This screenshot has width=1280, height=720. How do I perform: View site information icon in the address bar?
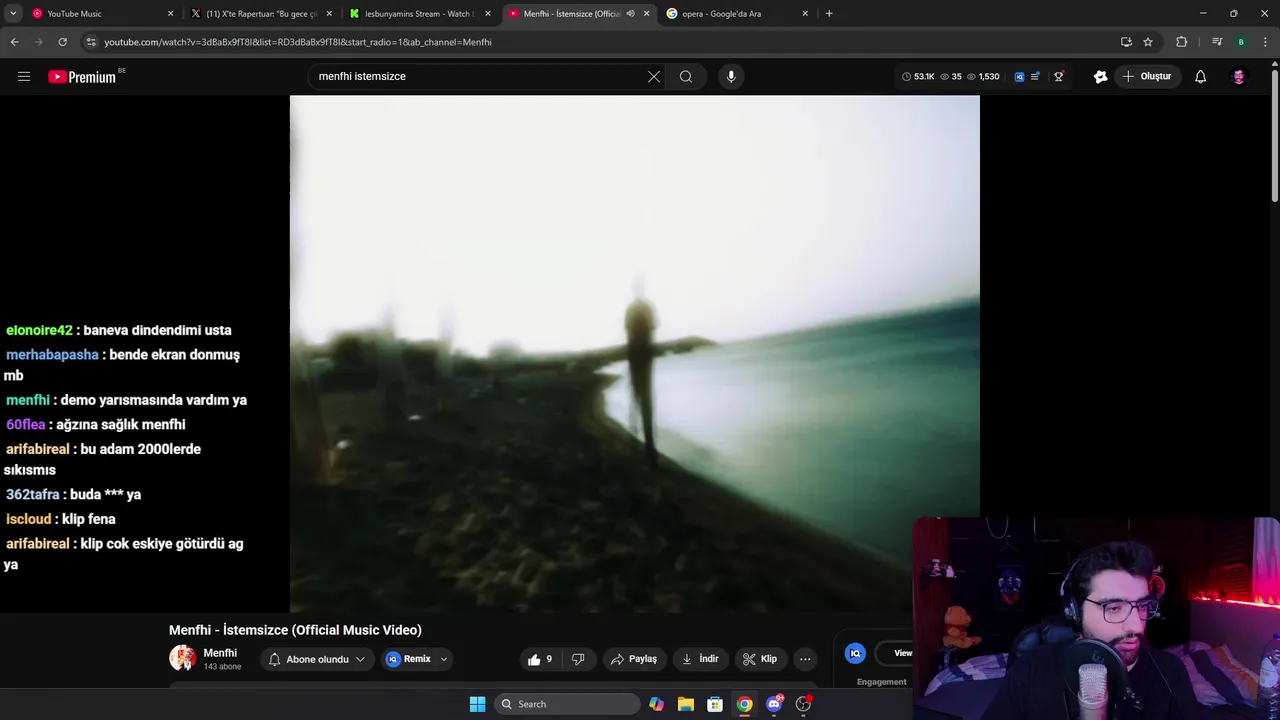tap(91, 42)
